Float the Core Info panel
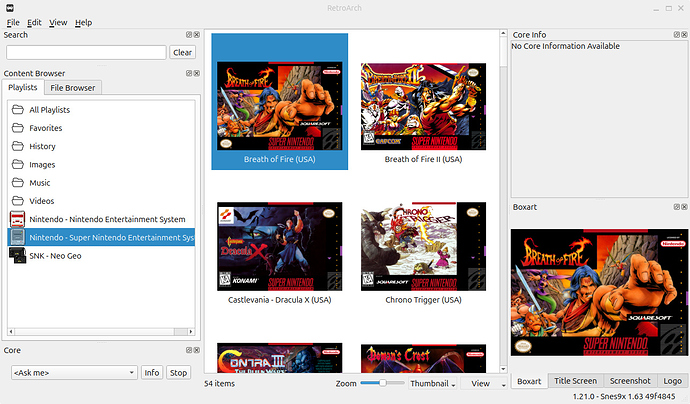Viewport: 690px width, 404px height. click(677, 35)
